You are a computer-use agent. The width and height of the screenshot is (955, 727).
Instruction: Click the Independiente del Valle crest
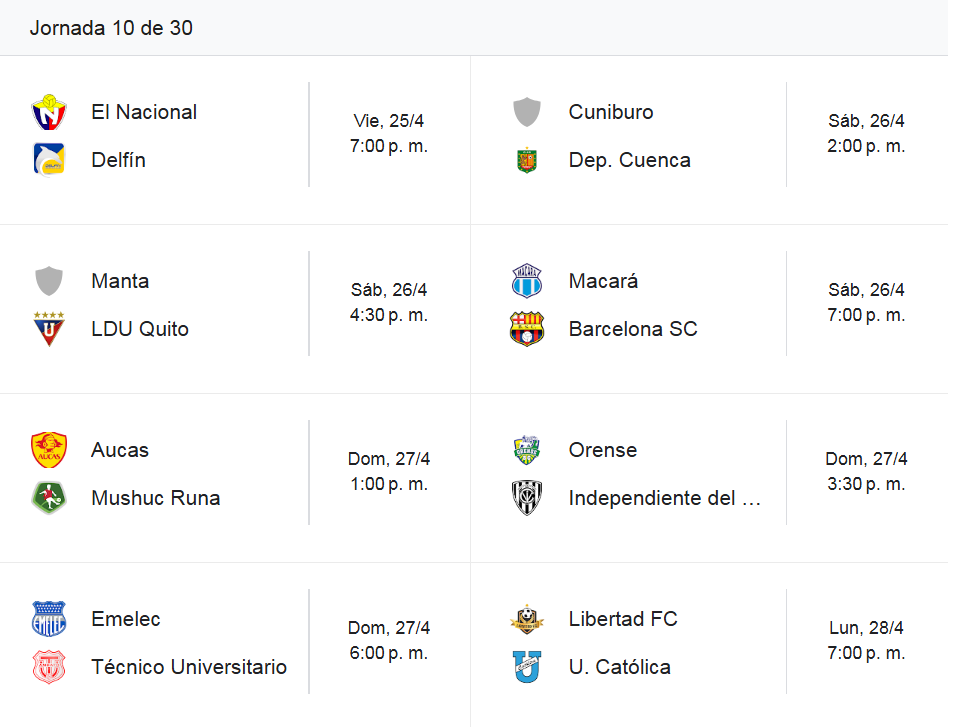[x=527, y=498]
